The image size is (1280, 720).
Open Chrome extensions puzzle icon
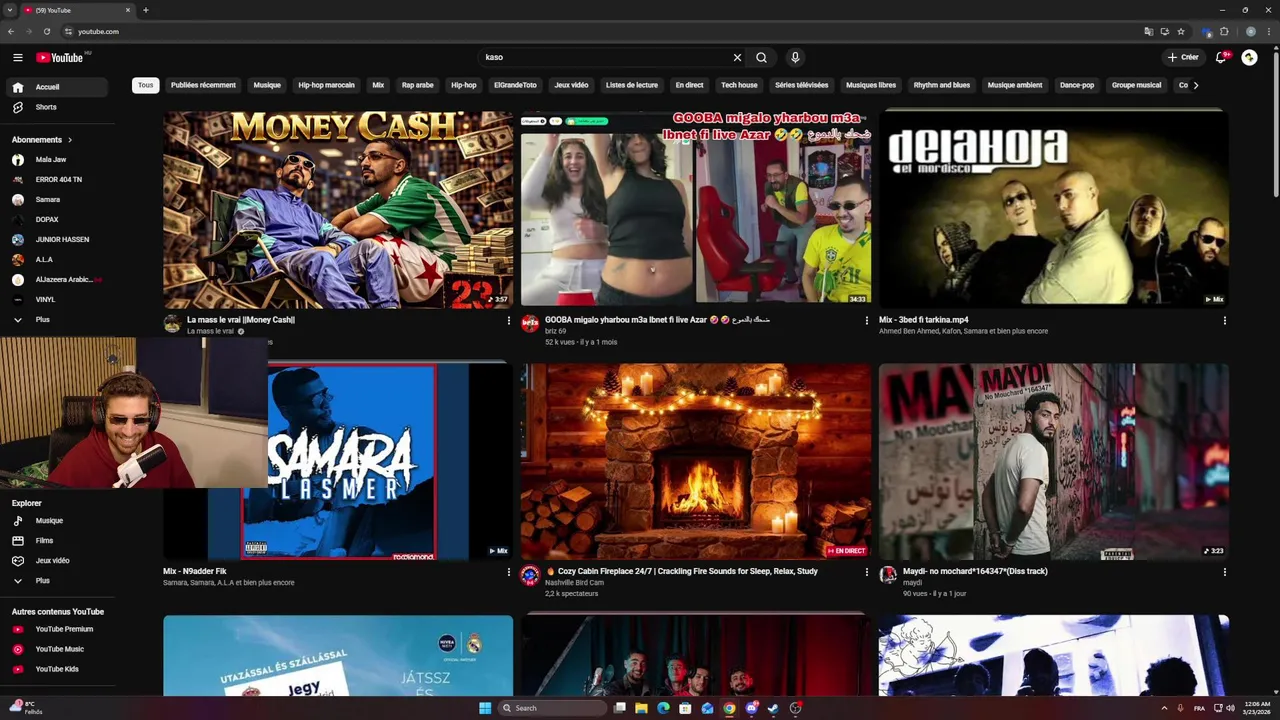tap(1224, 31)
